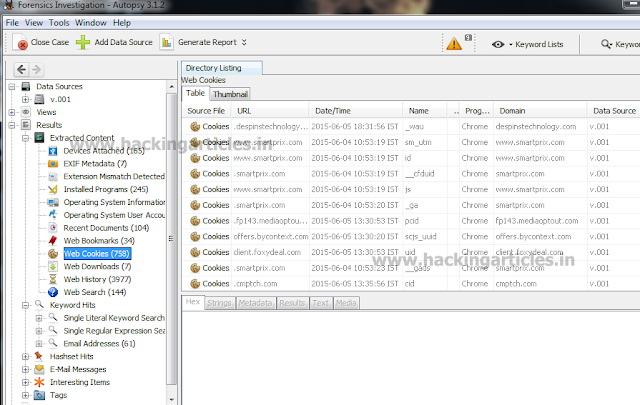The width and height of the screenshot is (640, 405).
Task: Sort by the Date/Time column header
Action: 356,111
